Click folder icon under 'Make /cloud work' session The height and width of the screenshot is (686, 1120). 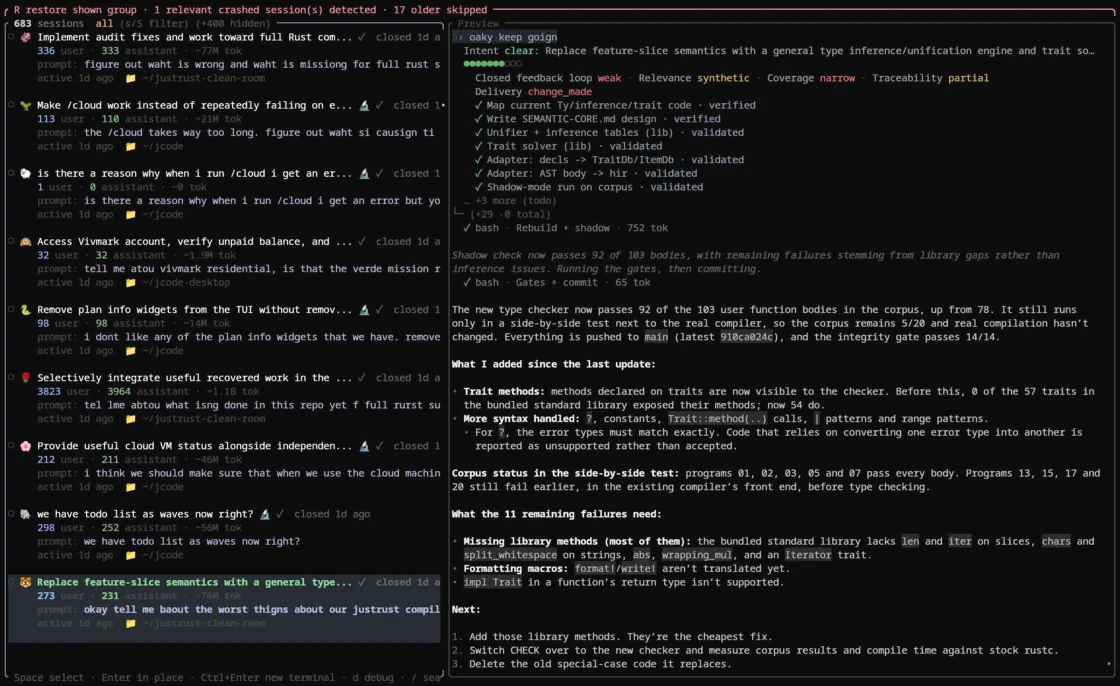pyautogui.click(x=131, y=146)
